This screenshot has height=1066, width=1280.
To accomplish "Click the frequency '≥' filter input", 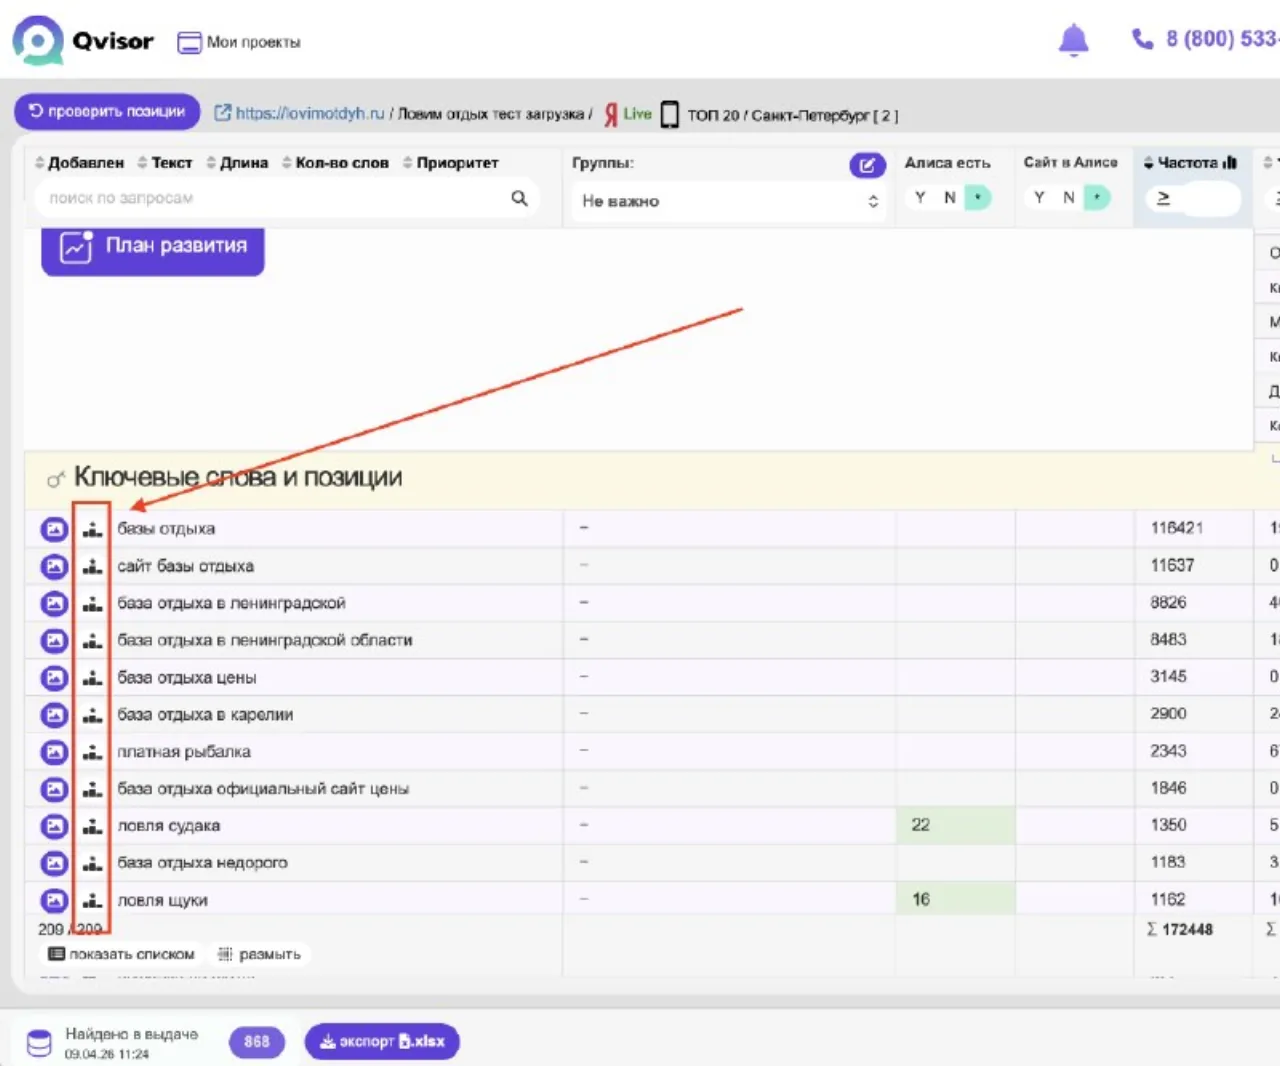I will pyautogui.click(x=1192, y=198).
